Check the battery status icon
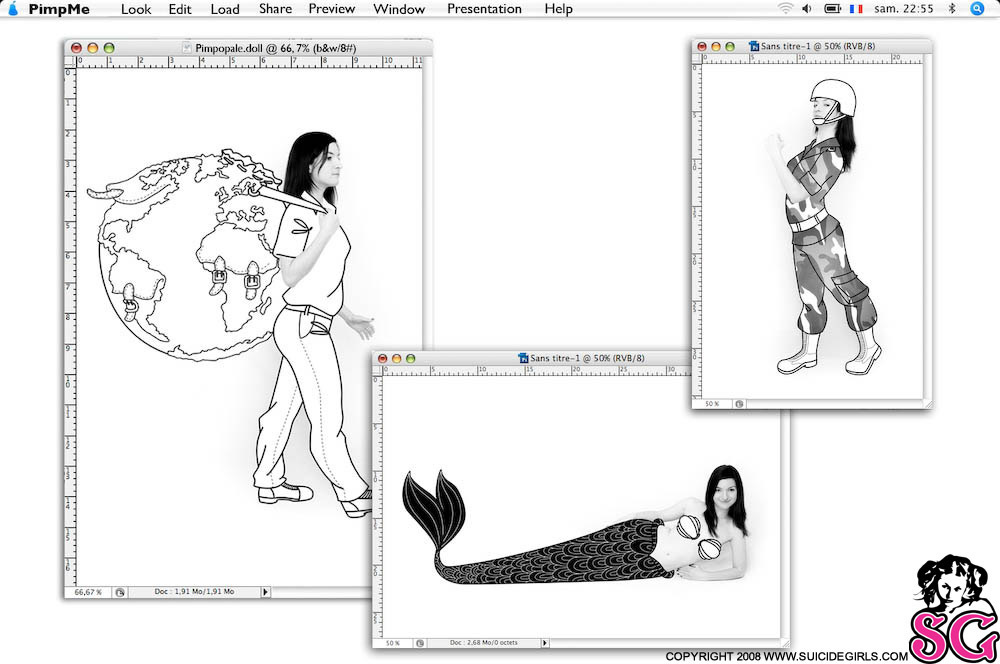Image resolution: width=1000 pixels, height=664 pixels. click(x=832, y=8)
